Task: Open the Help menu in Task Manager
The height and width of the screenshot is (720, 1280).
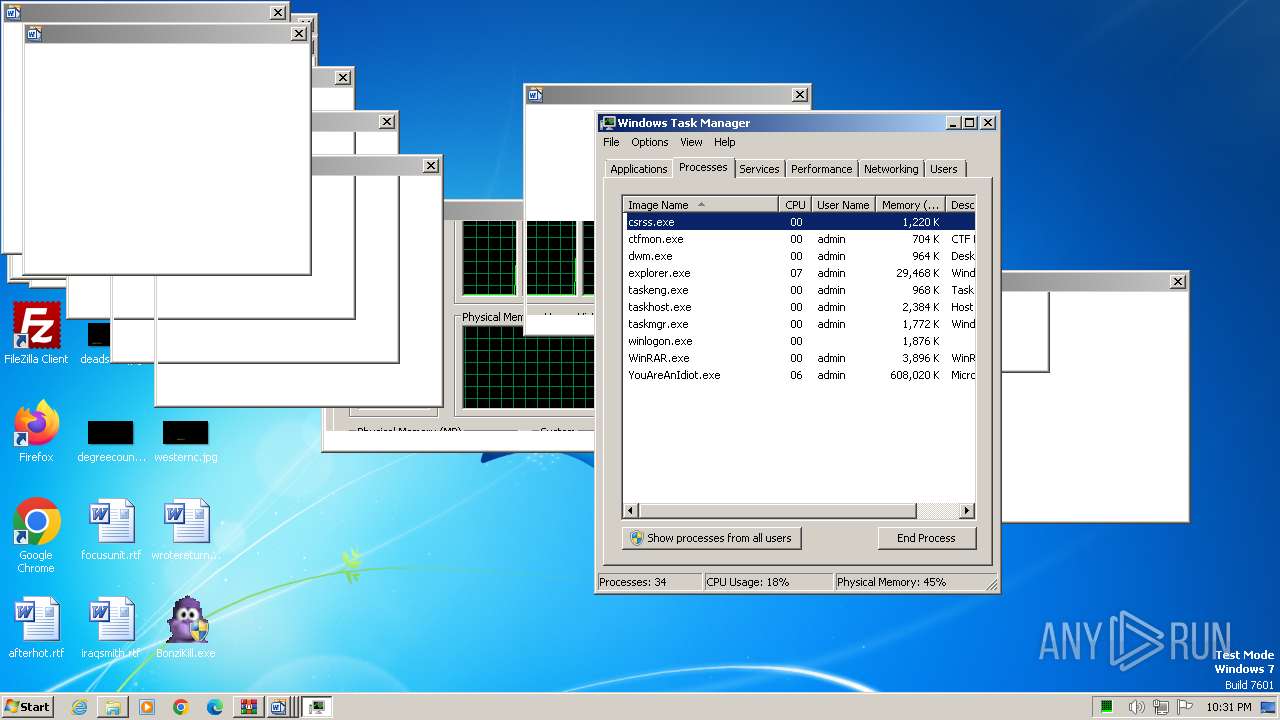Action: pos(725,142)
